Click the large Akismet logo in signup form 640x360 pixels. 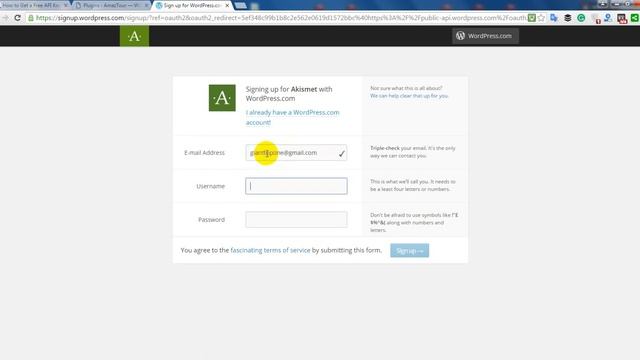click(x=222, y=98)
